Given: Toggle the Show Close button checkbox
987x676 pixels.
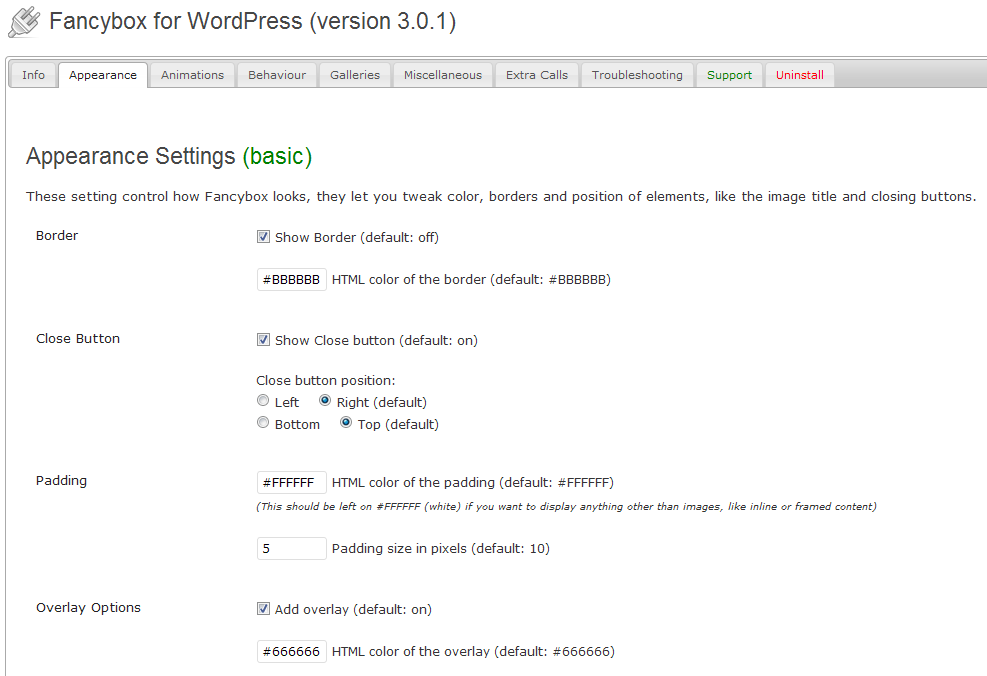Looking at the screenshot, I should pos(264,340).
